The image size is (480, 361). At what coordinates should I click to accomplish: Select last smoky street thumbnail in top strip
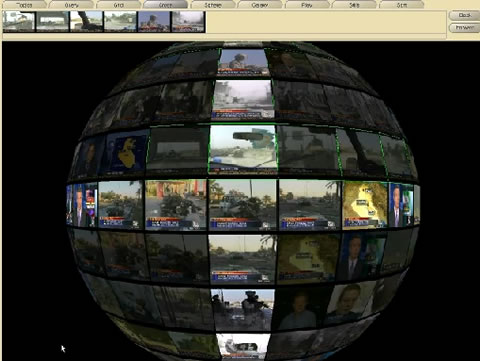pos(188,21)
